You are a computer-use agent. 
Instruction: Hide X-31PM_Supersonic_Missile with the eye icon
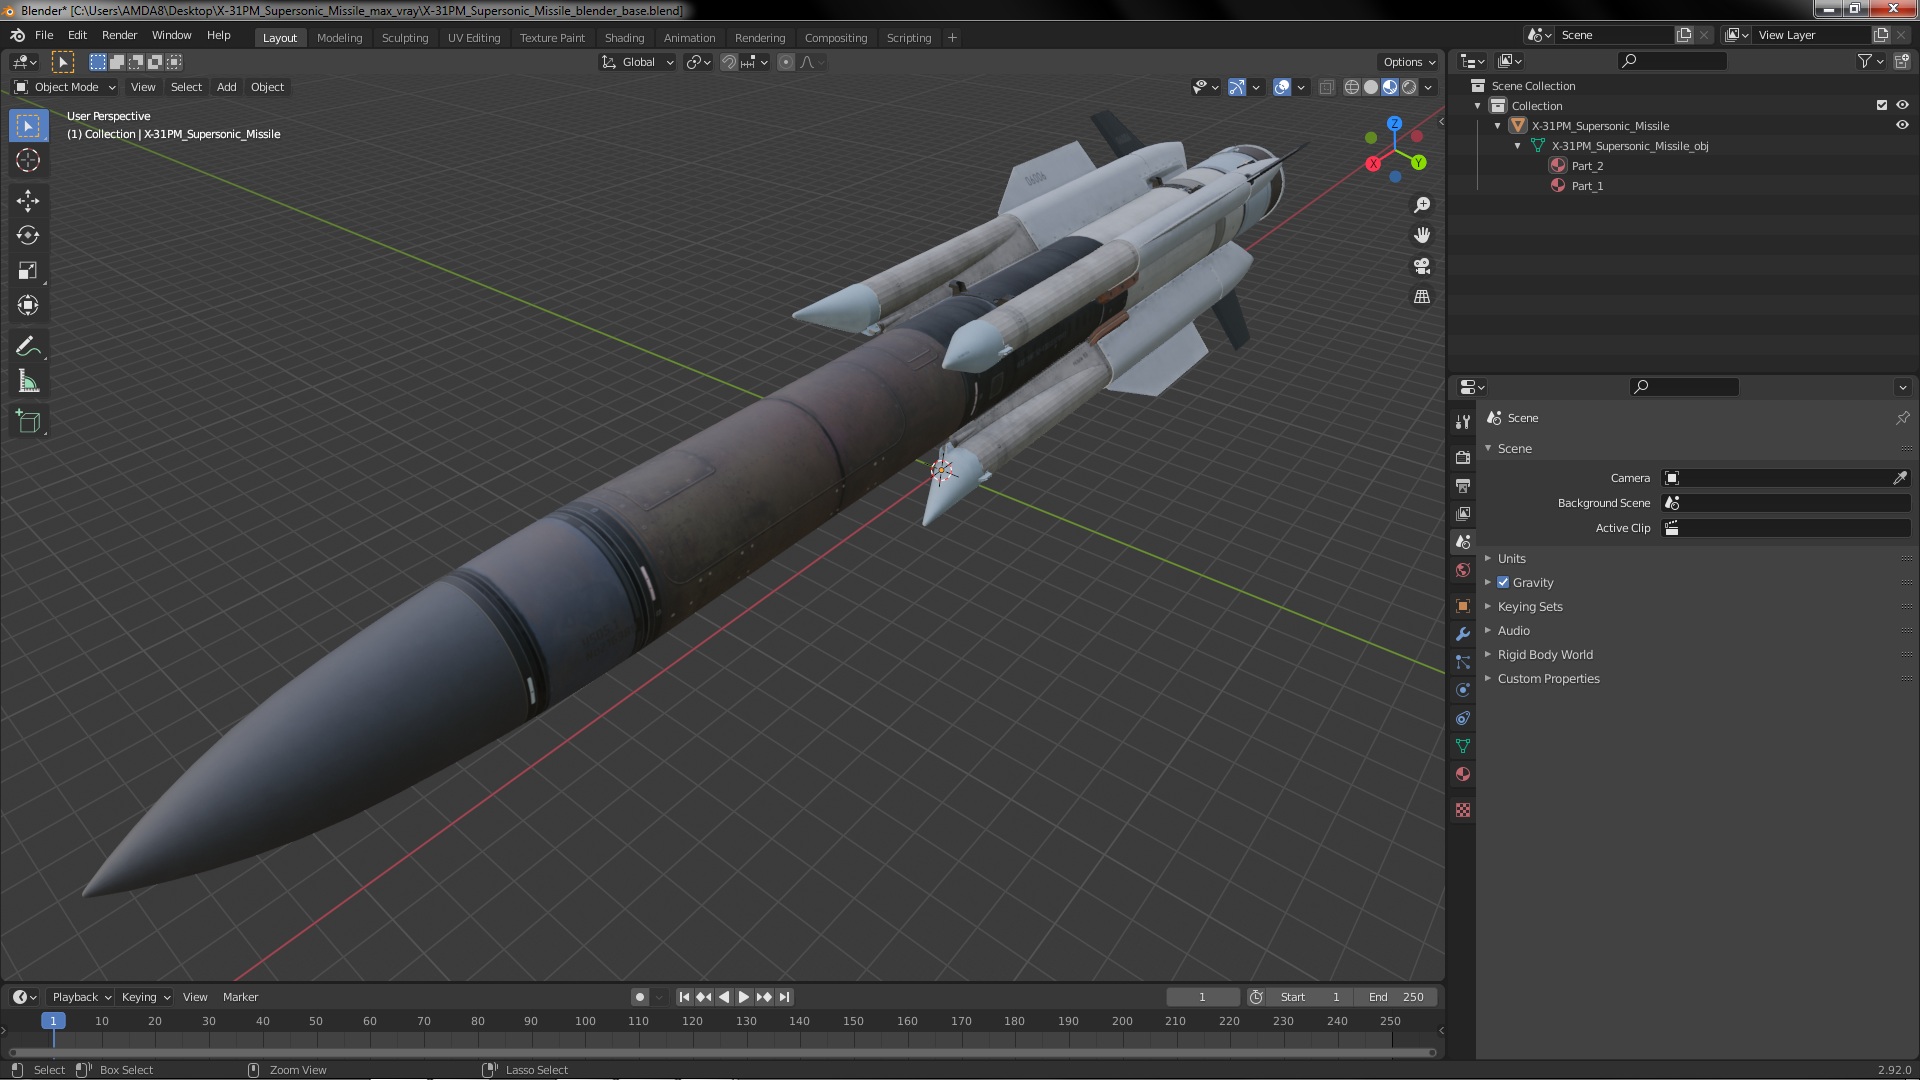tap(1902, 126)
